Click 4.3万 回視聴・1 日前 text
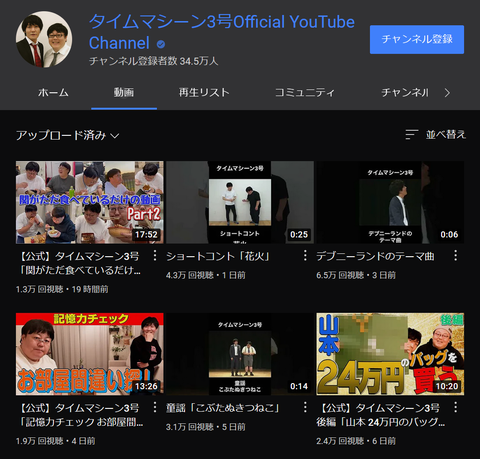480x459 pixels. tap(206, 275)
